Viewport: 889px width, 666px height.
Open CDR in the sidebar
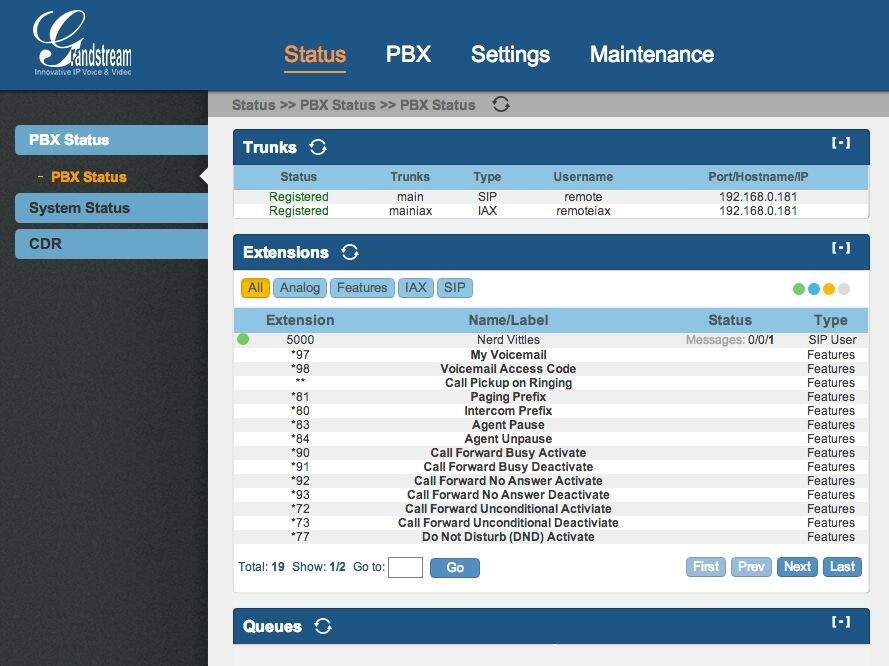coord(112,244)
